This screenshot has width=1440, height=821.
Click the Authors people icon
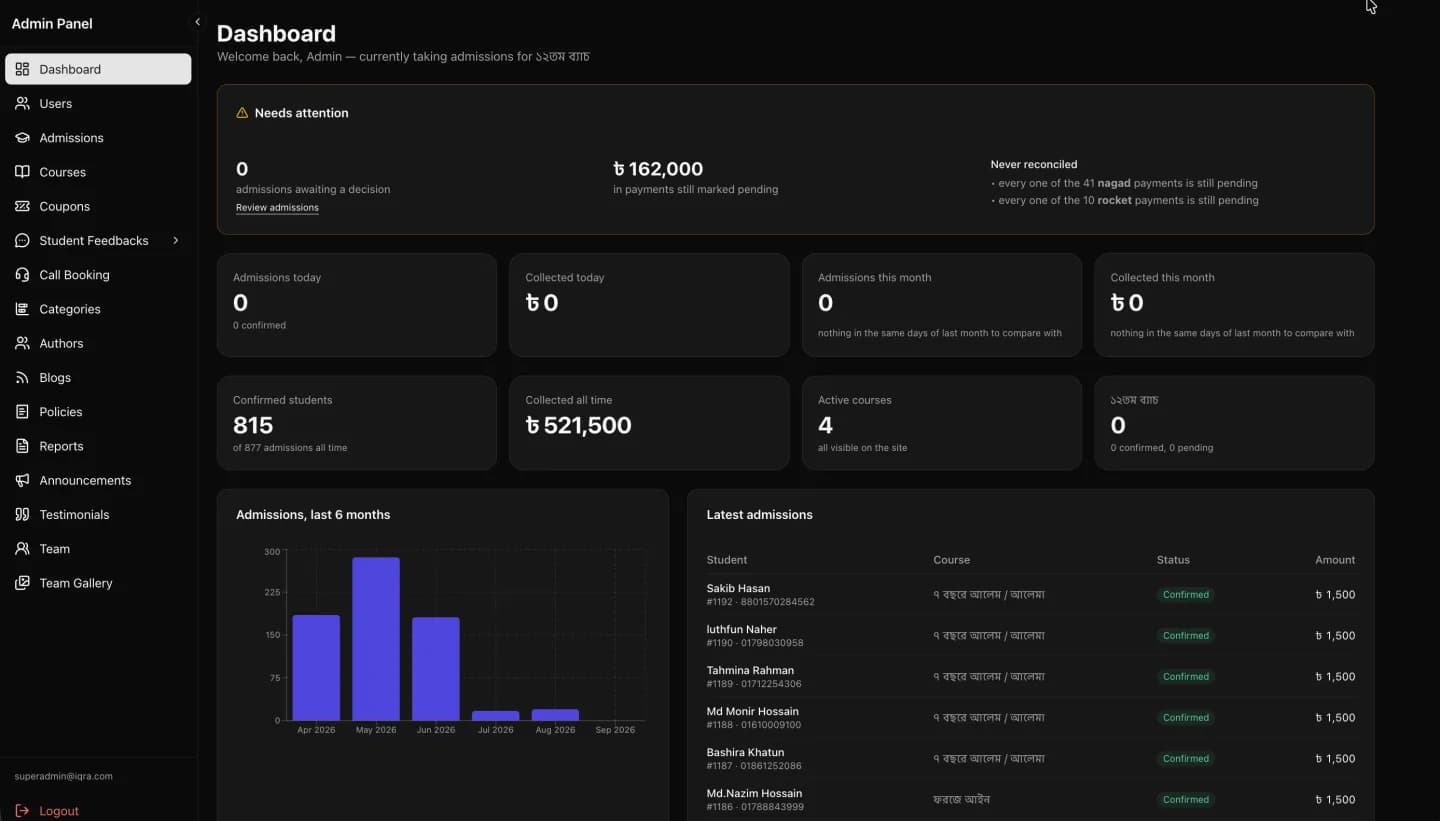[x=22, y=343]
